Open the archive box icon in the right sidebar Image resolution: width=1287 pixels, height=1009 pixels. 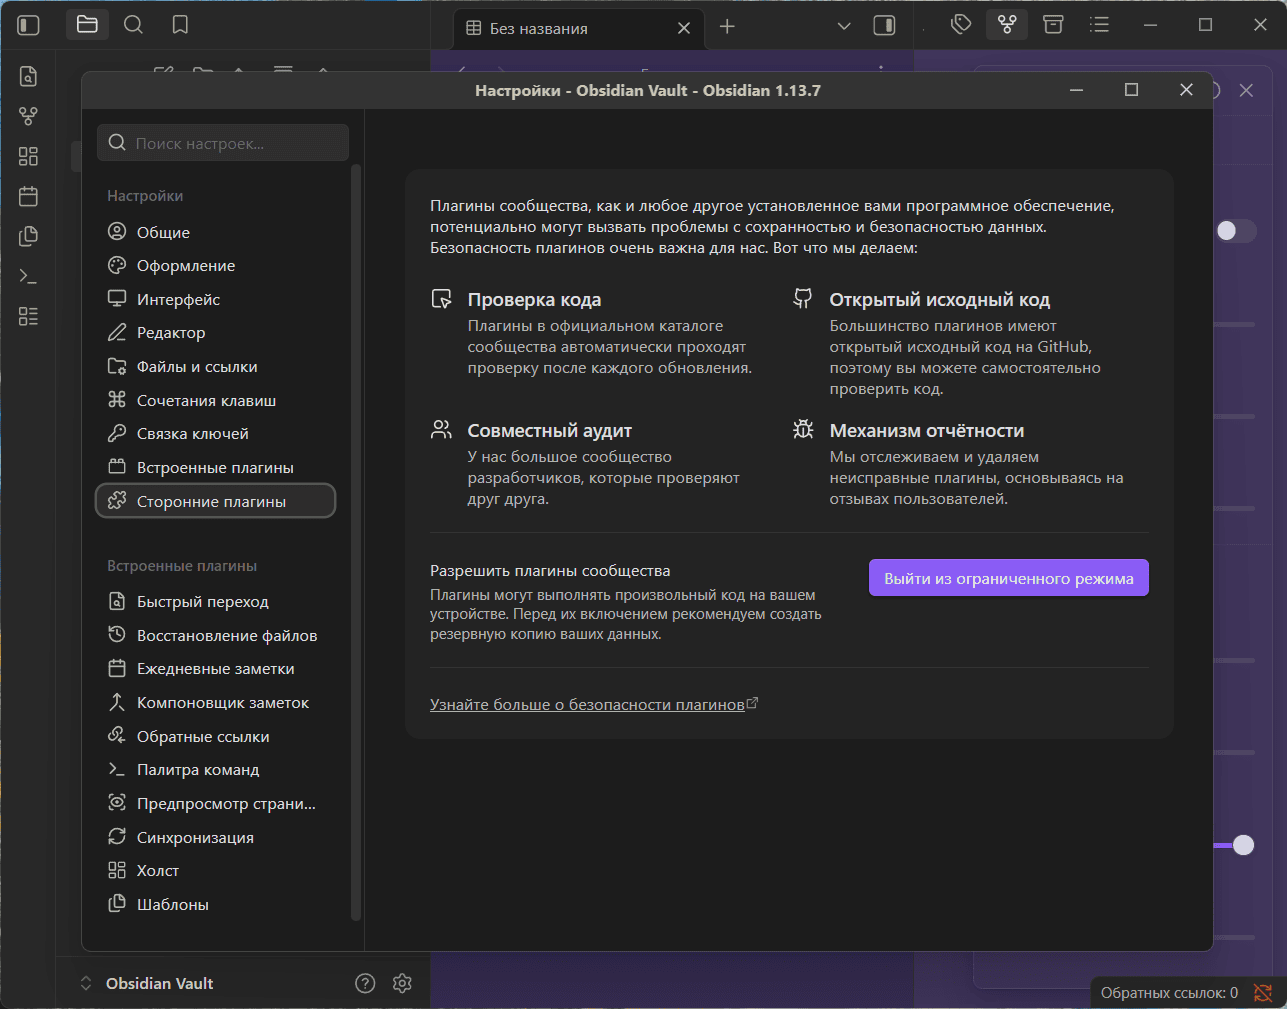(x=1053, y=25)
